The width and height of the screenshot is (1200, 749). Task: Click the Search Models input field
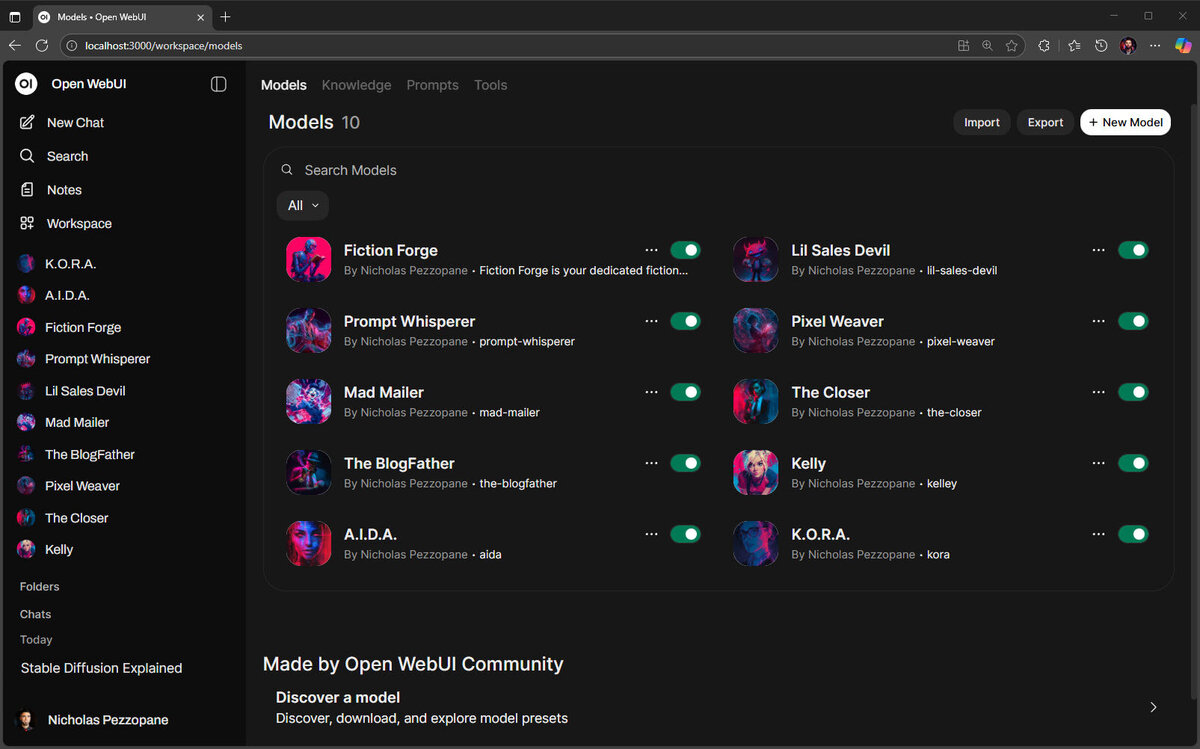pyautogui.click(x=700, y=170)
